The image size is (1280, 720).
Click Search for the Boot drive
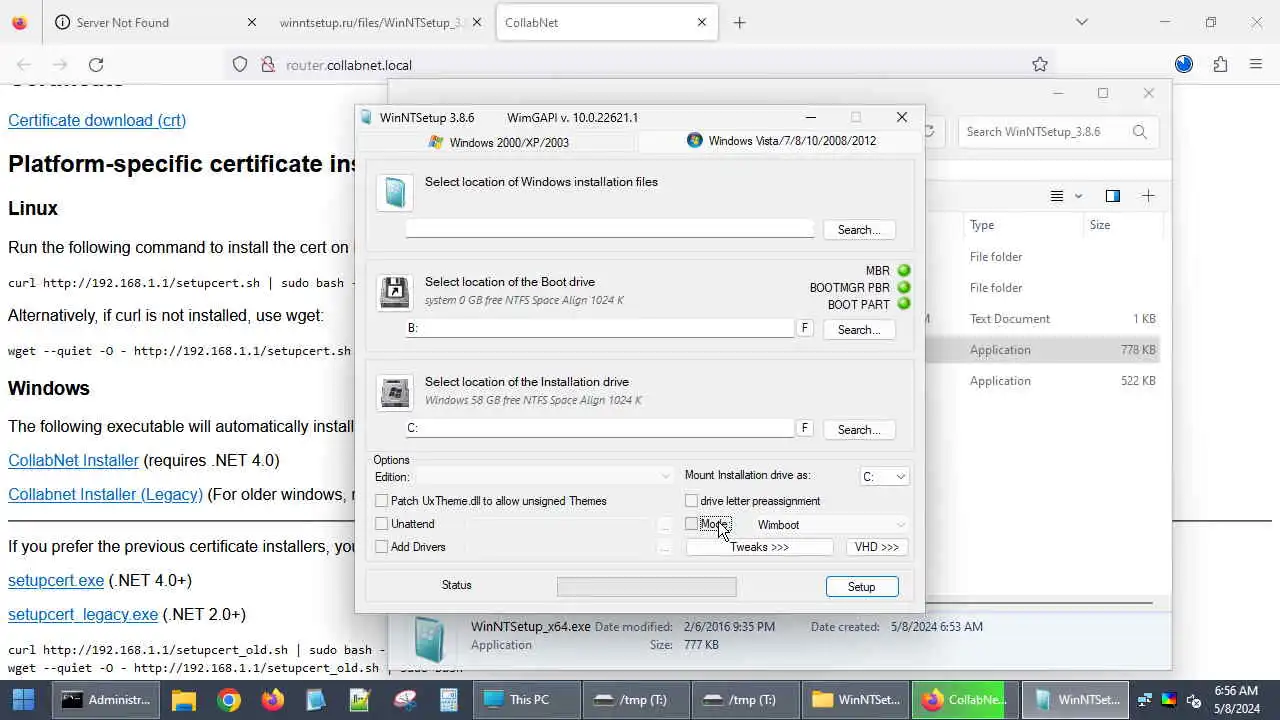pyautogui.click(x=859, y=330)
